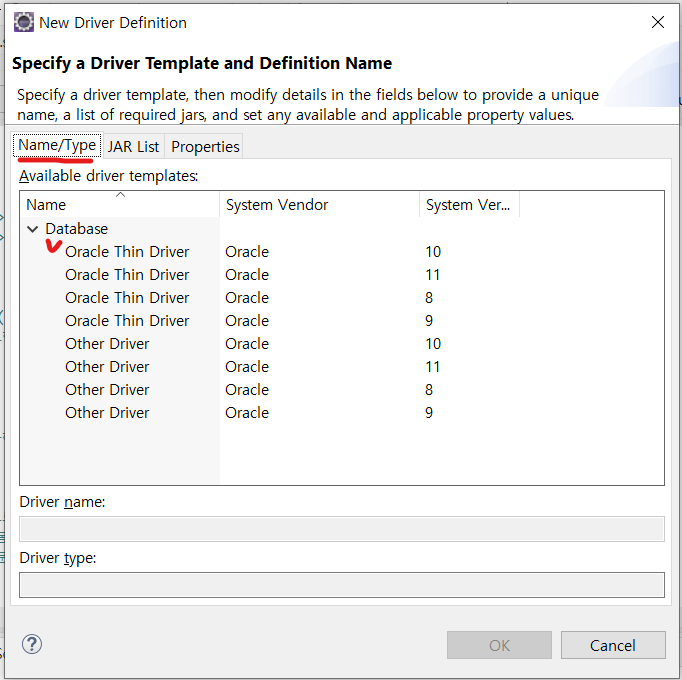This screenshot has width=682, height=680.
Task: Open the JAR List tab
Action: point(134,147)
